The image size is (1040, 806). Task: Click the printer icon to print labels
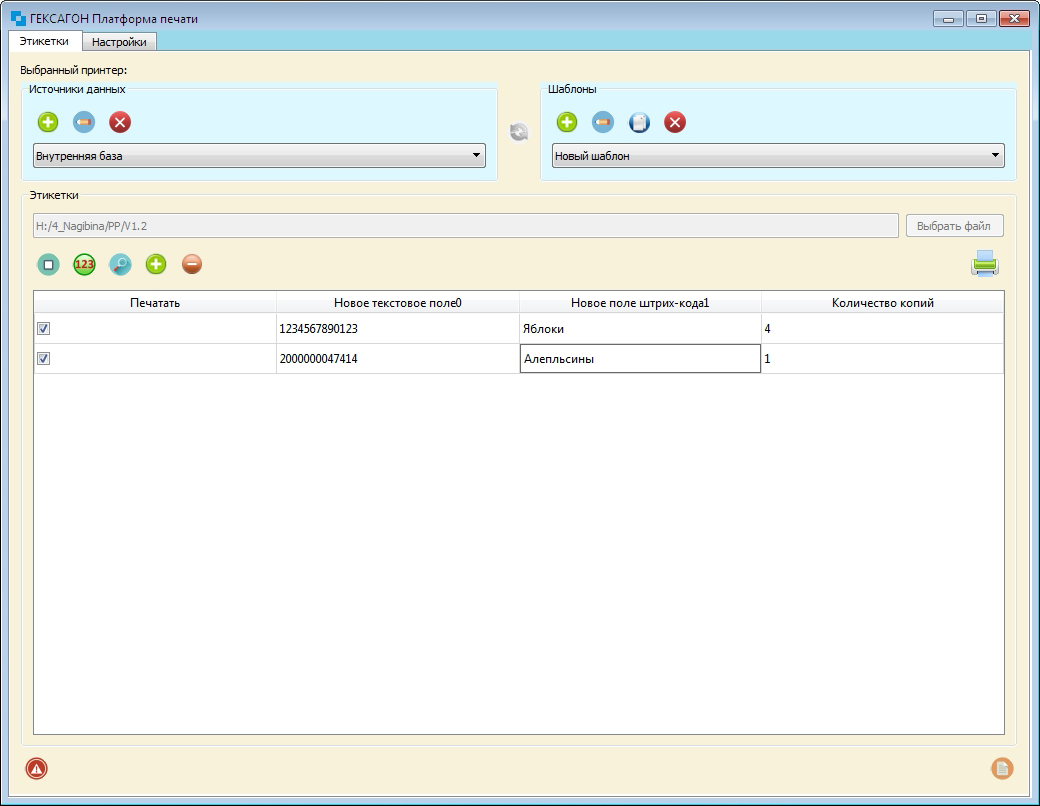(x=984, y=264)
